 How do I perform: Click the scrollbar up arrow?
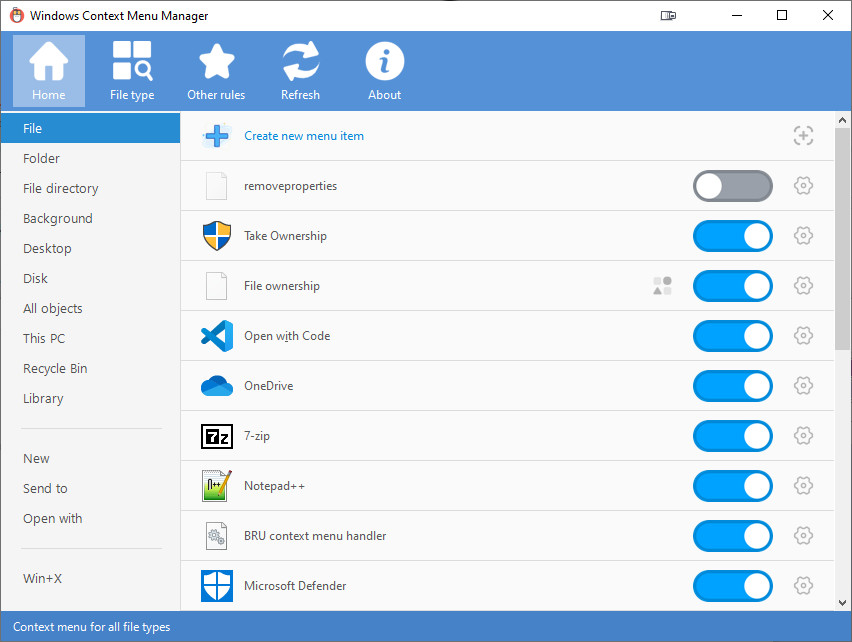[842, 120]
